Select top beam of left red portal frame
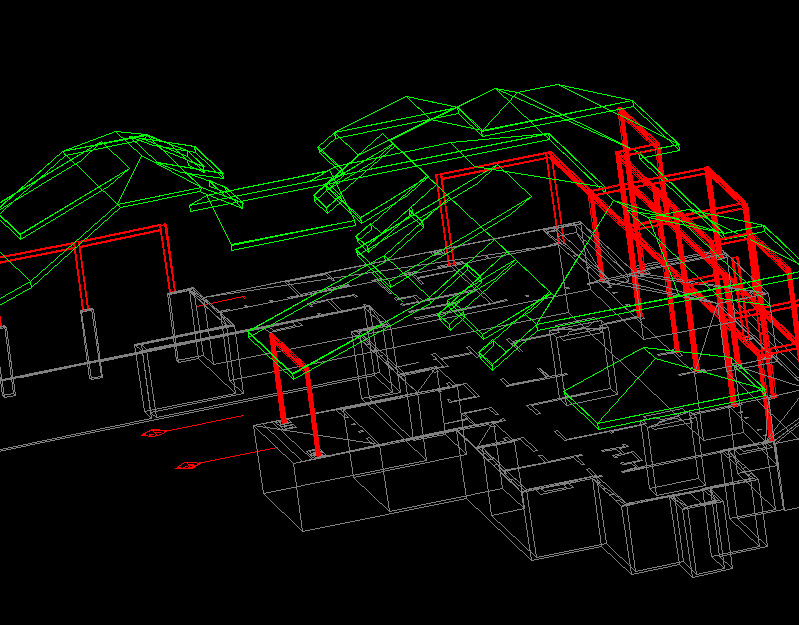 [122, 236]
